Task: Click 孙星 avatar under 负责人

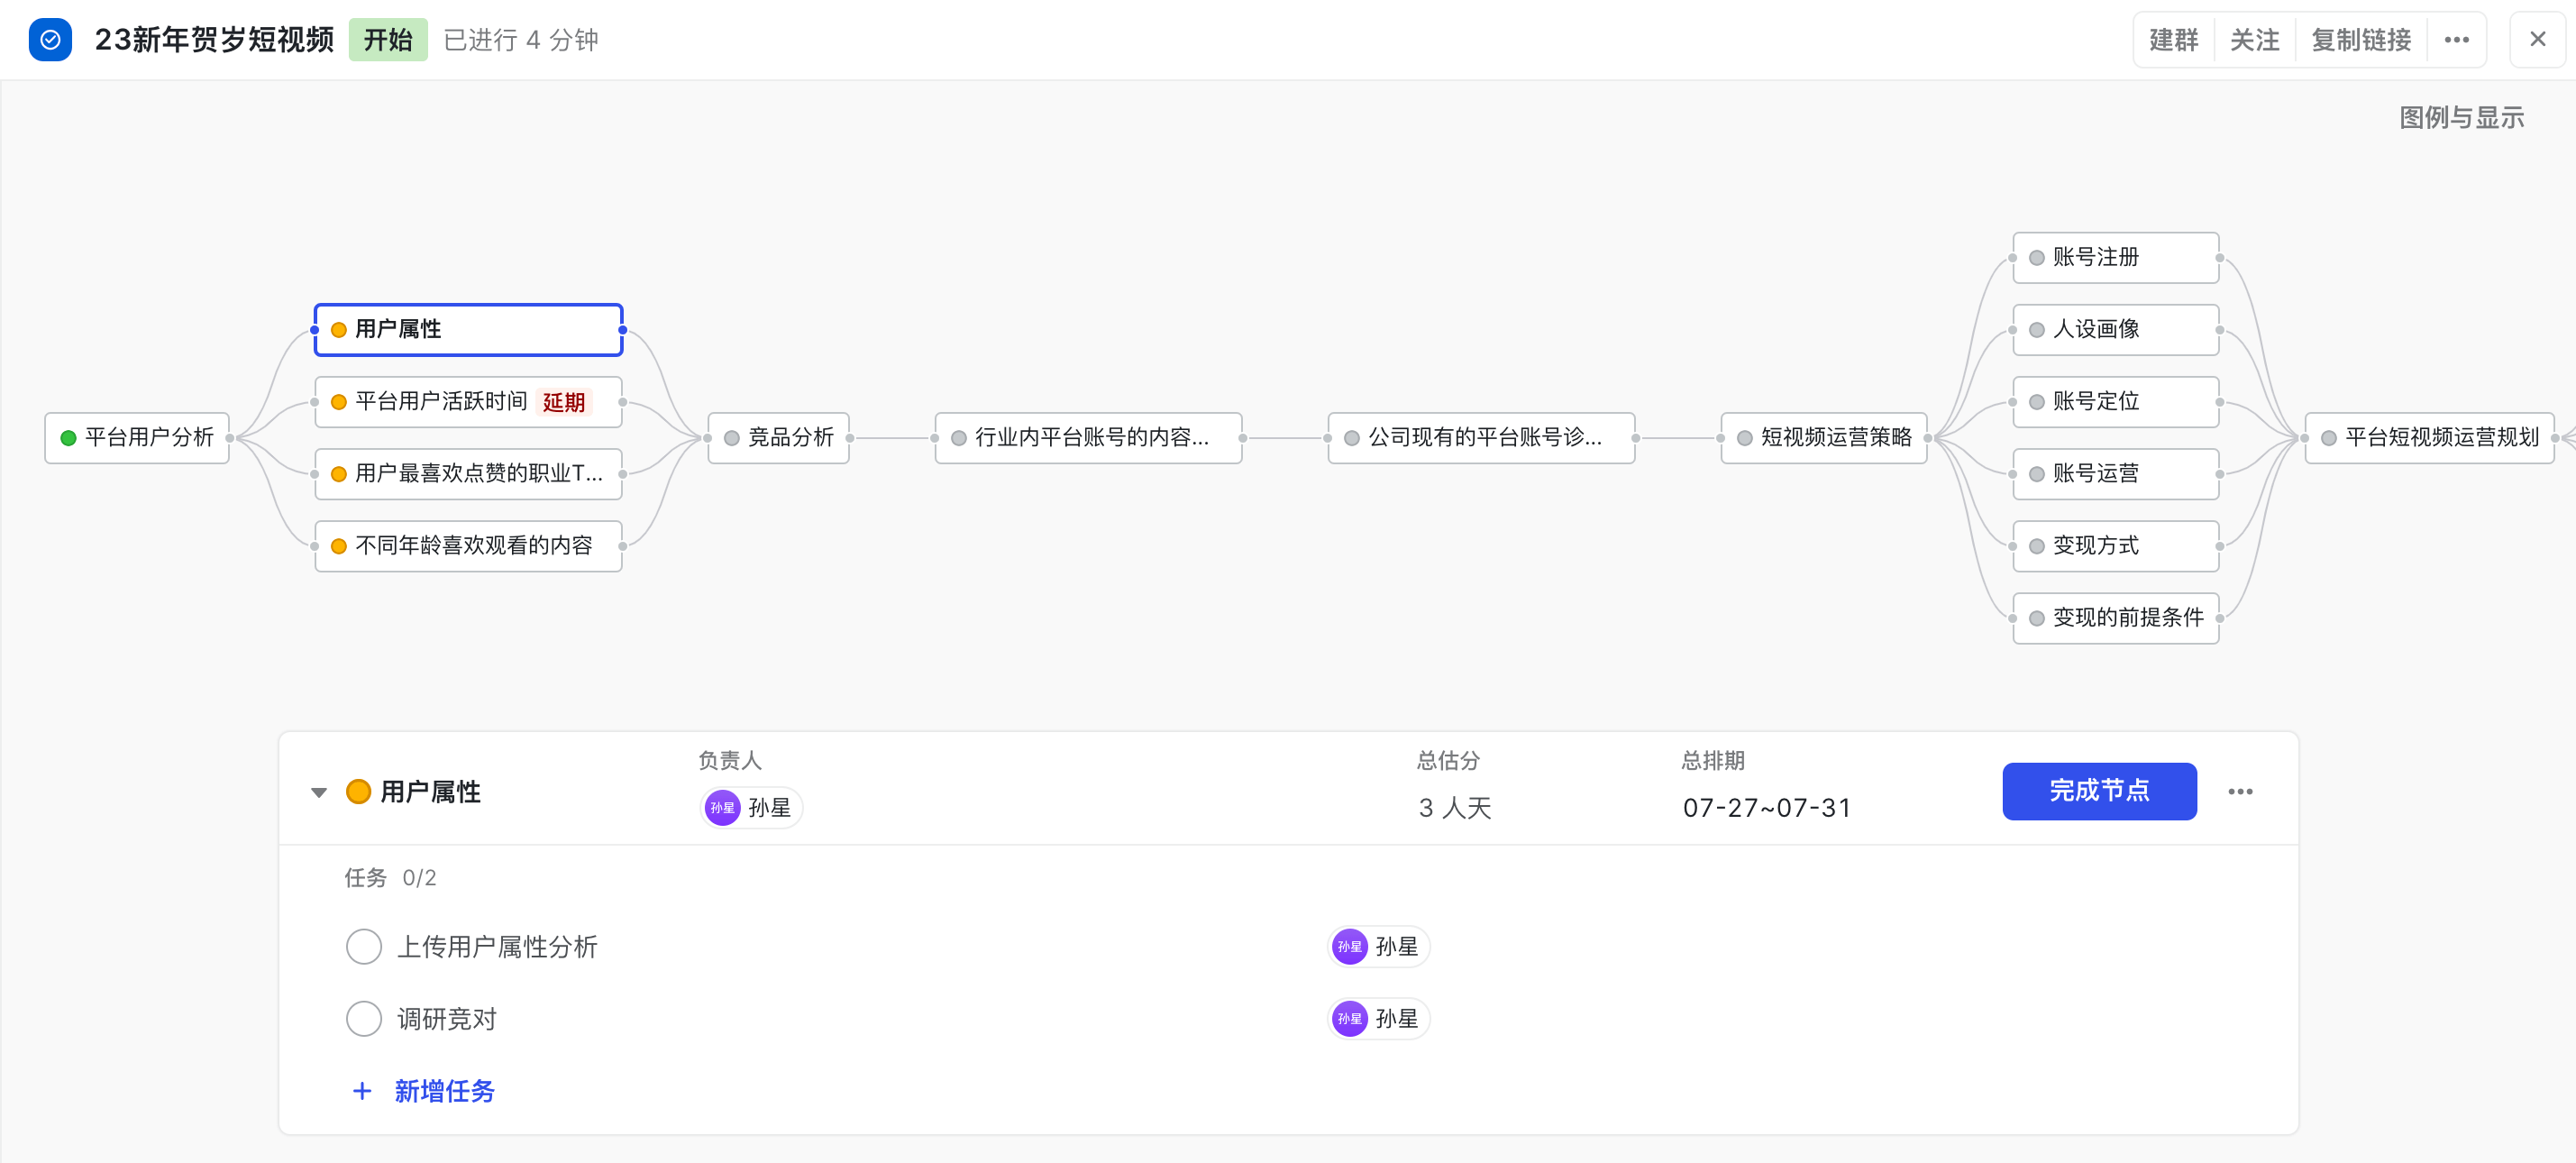Action: tap(722, 808)
